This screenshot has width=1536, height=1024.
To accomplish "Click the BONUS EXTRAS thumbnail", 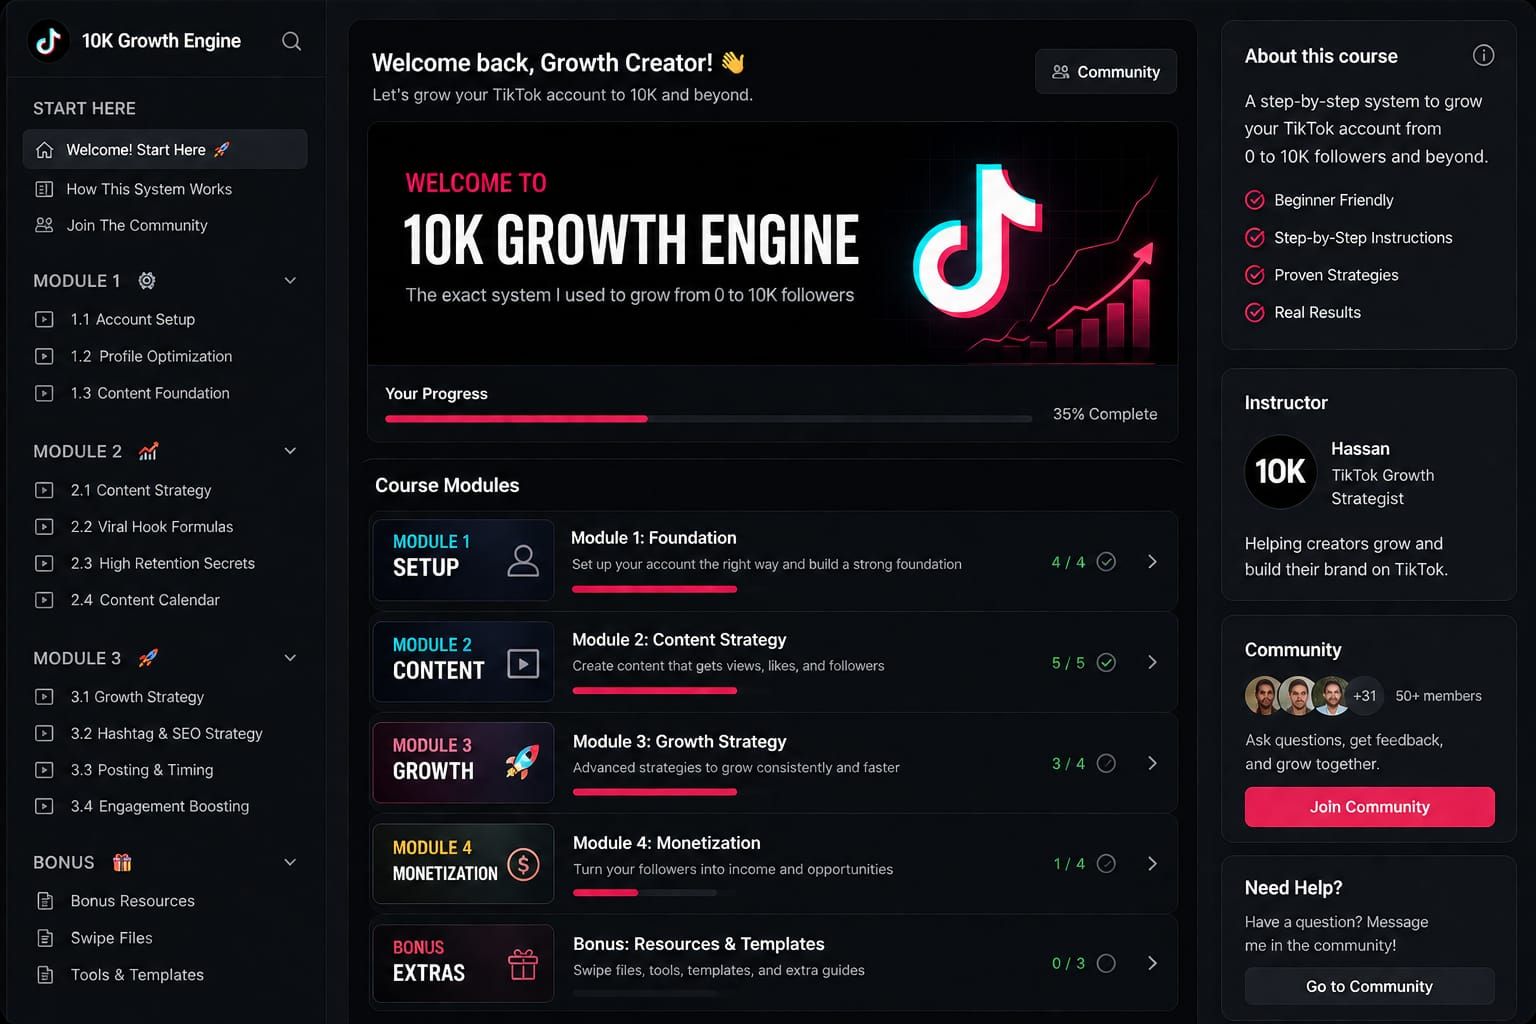I will pyautogui.click(x=463, y=964).
